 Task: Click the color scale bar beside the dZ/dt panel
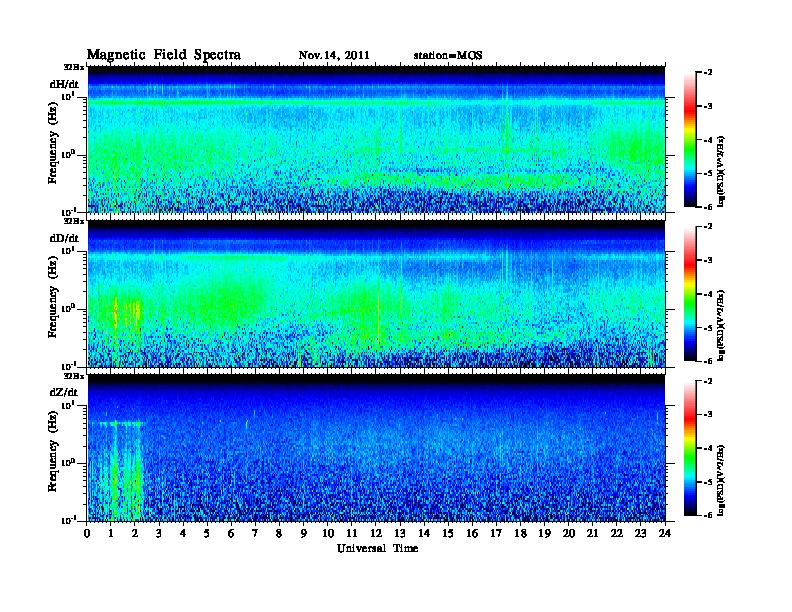point(690,448)
